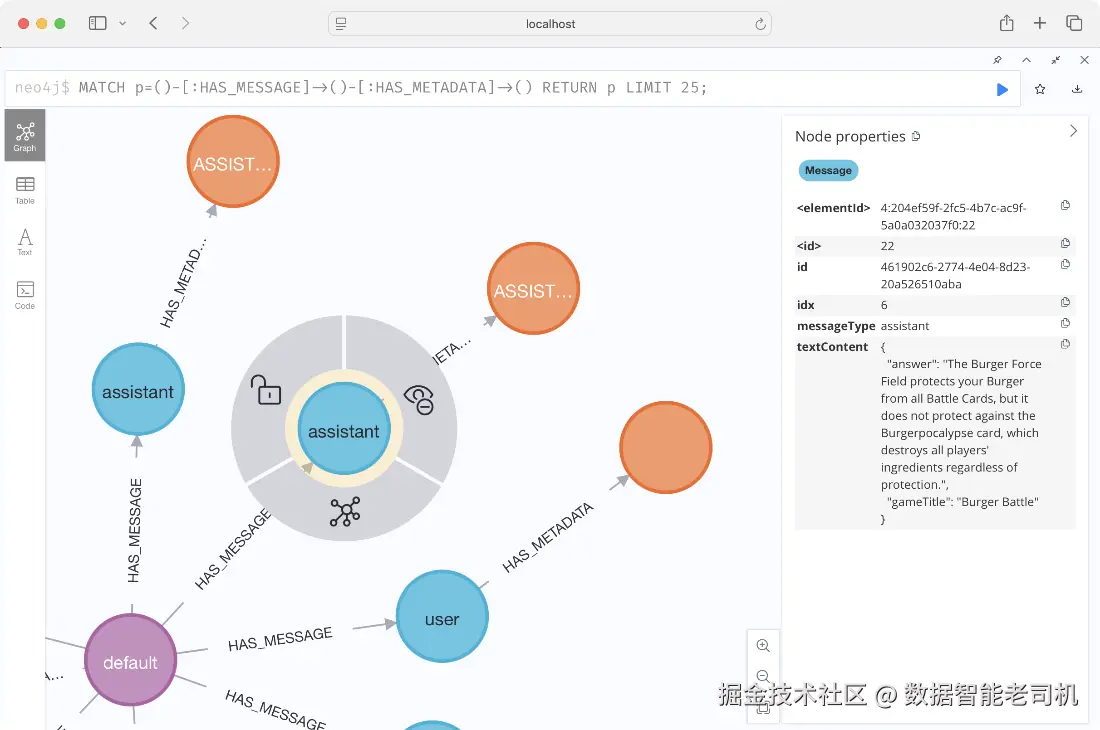Select the purple default node
Screen dimensions: 1100x730
[x=130, y=659]
